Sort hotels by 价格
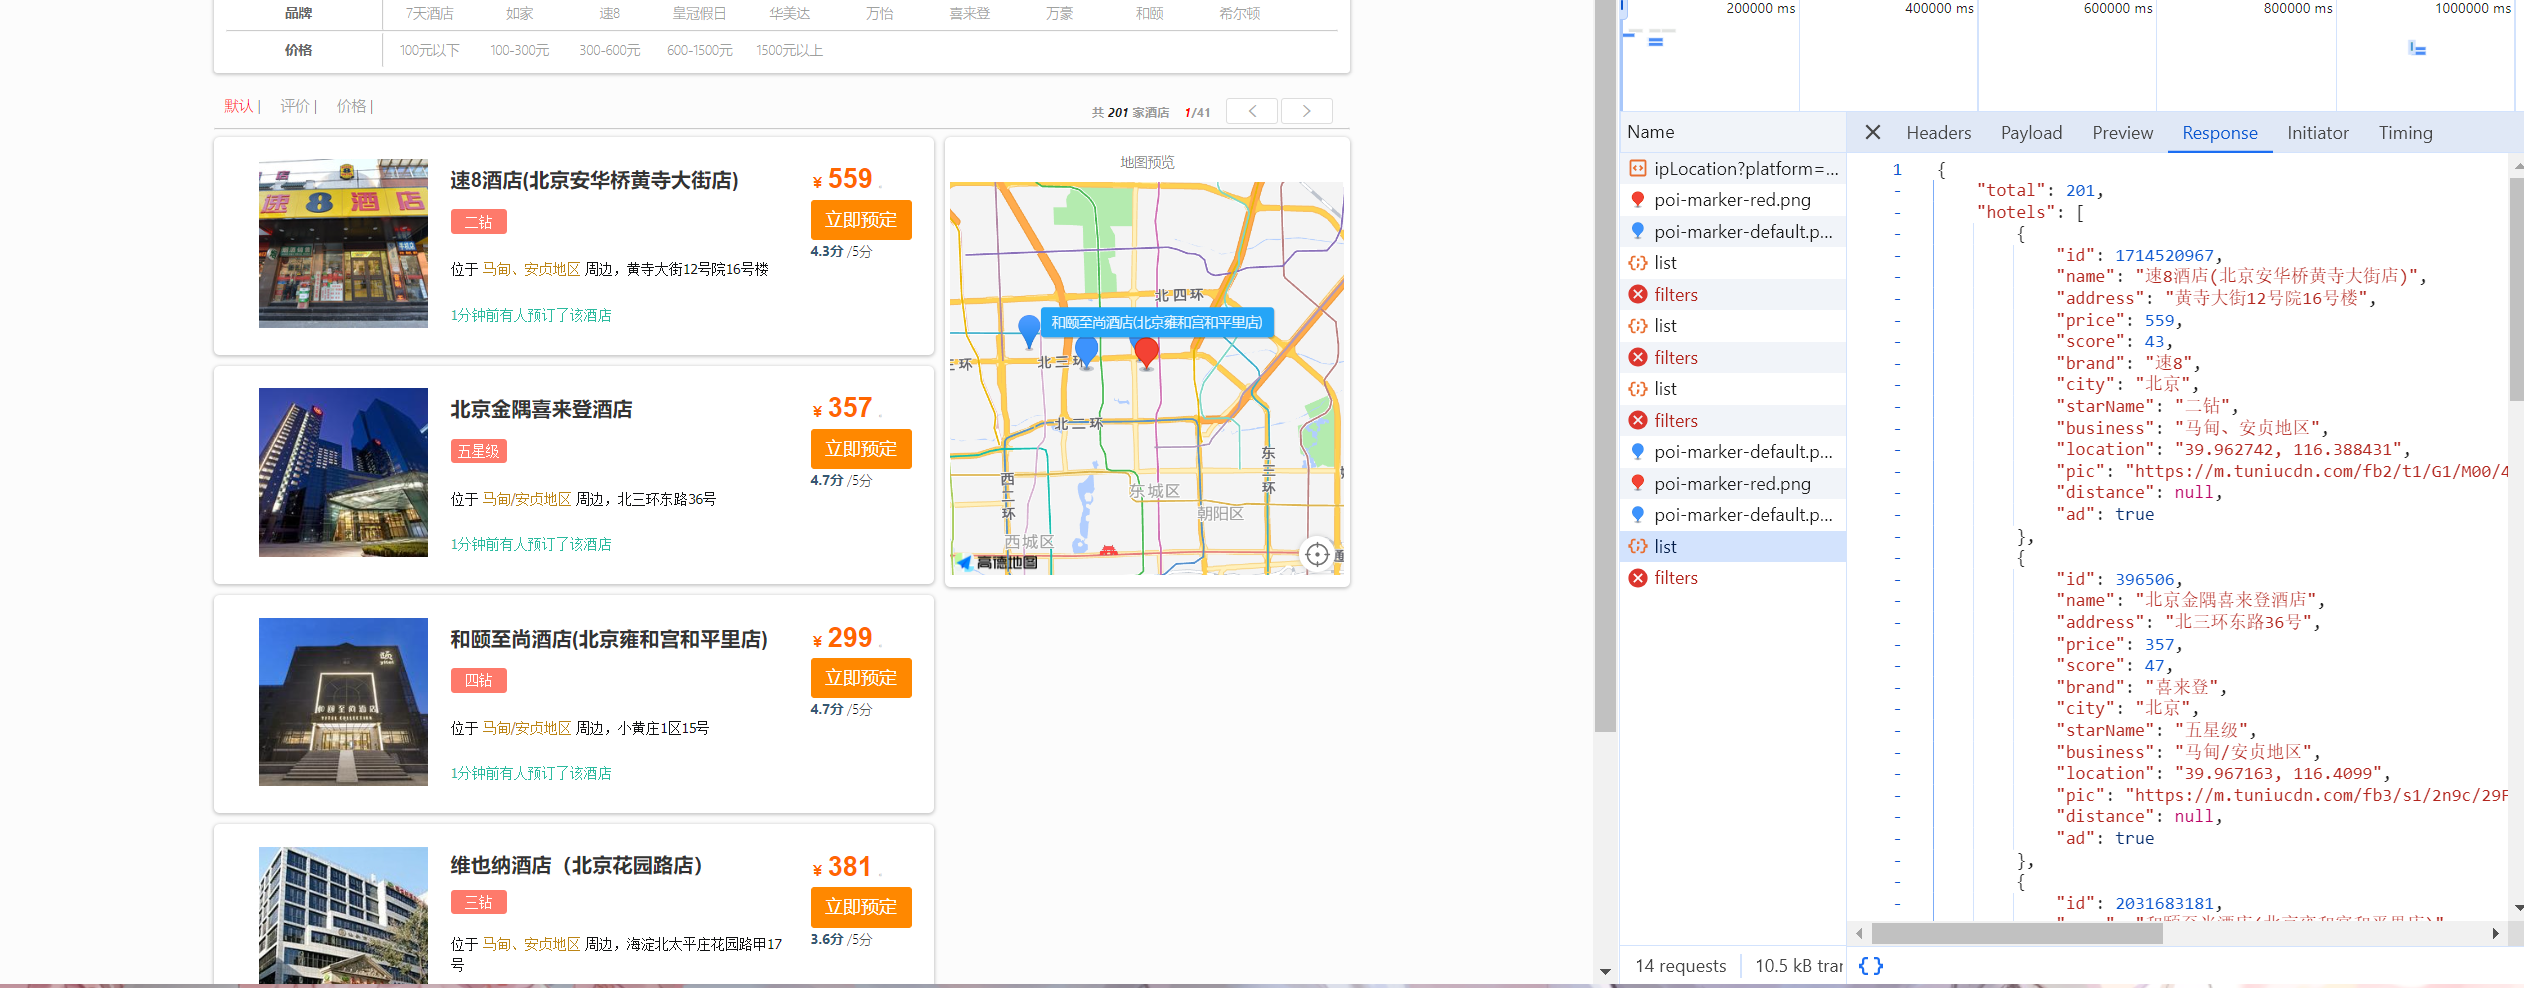The height and width of the screenshot is (988, 2524). pyautogui.click(x=351, y=106)
